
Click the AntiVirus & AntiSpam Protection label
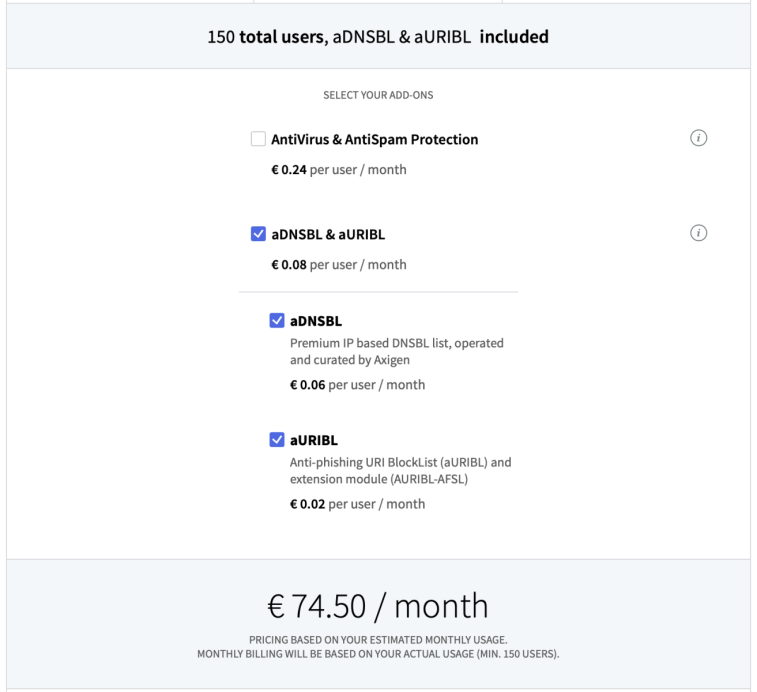click(x=375, y=140)
